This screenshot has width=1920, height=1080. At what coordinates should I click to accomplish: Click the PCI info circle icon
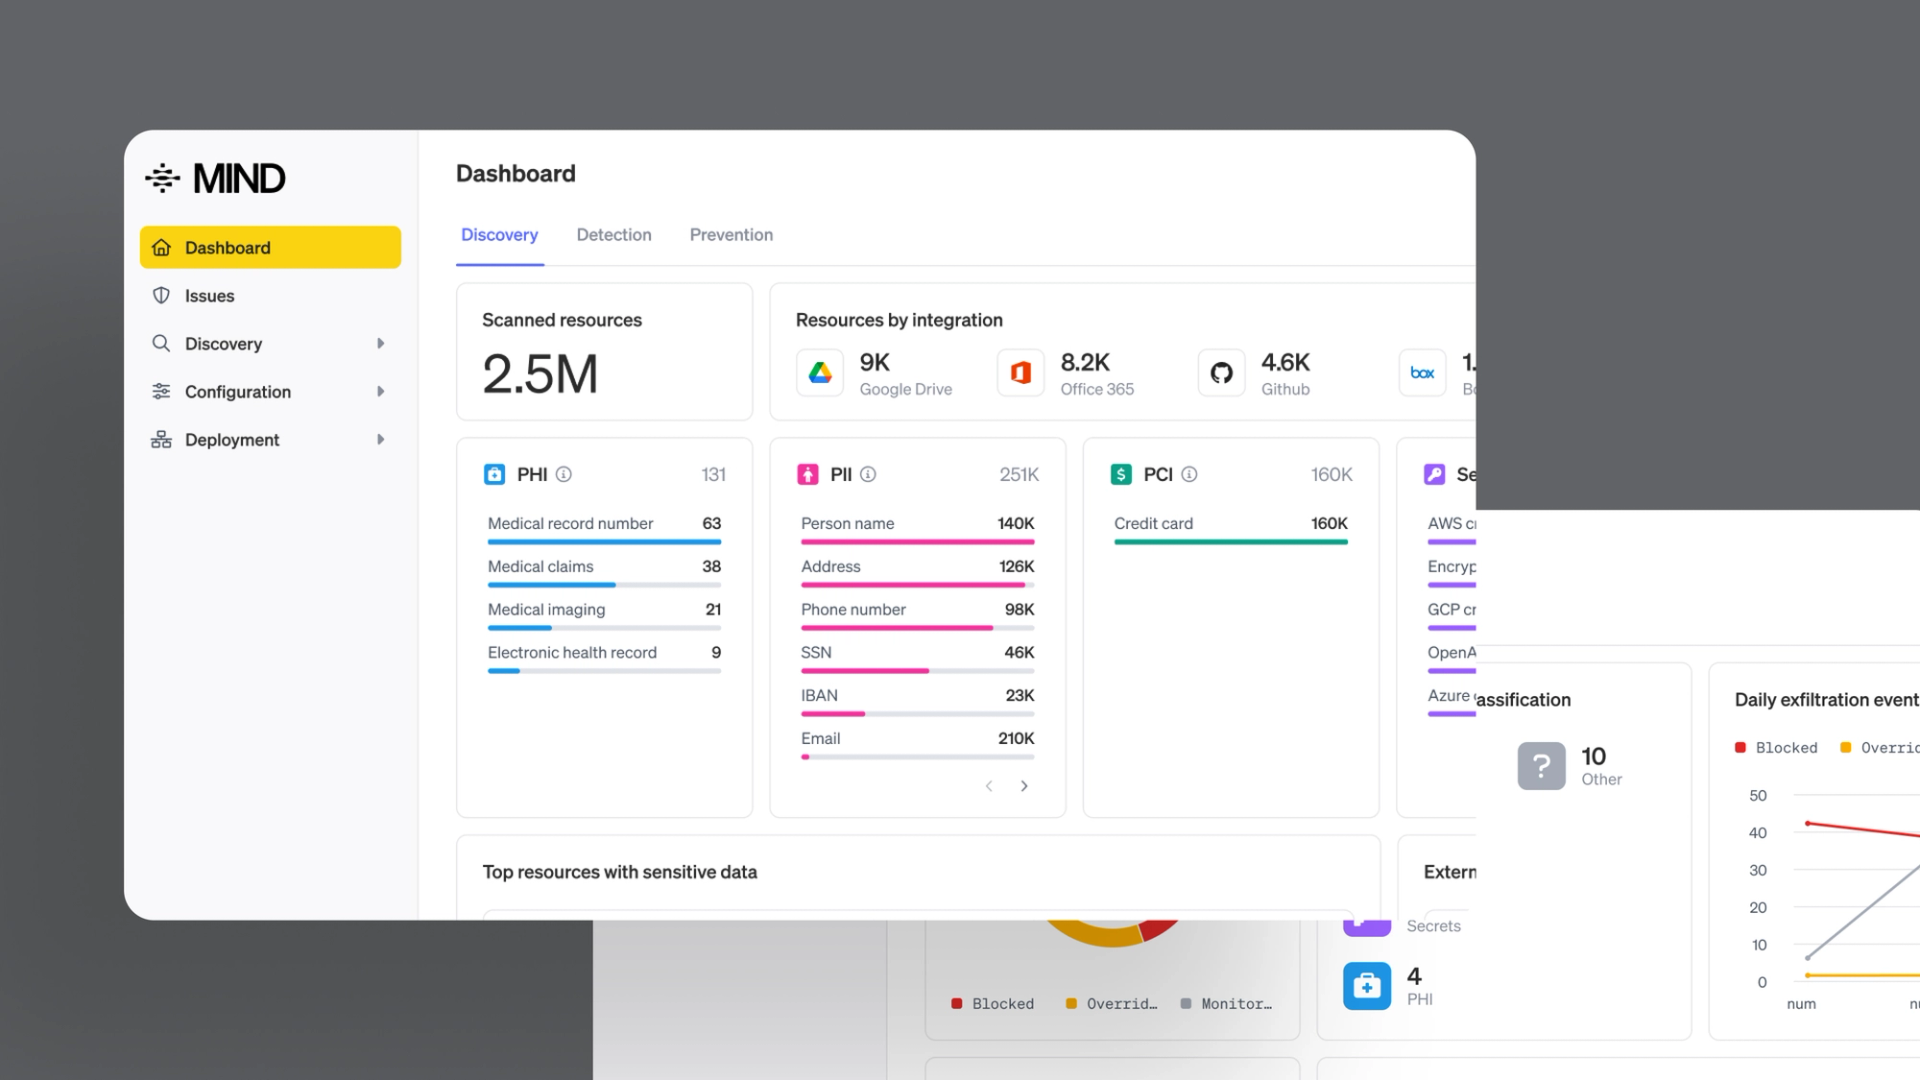click(1189, 474)
